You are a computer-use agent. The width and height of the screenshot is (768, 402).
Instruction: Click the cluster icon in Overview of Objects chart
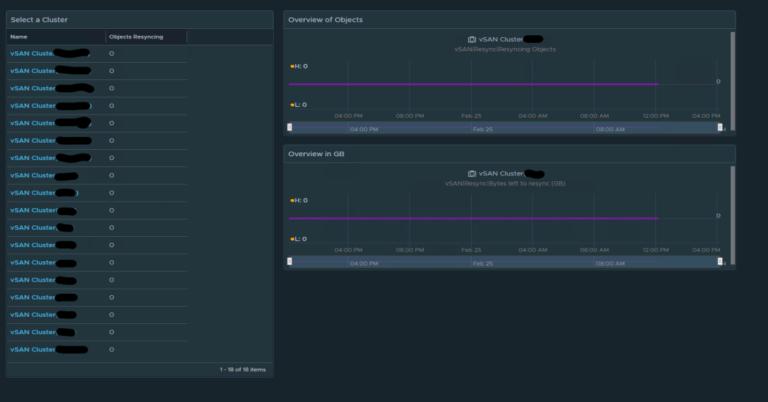[472, 39]
